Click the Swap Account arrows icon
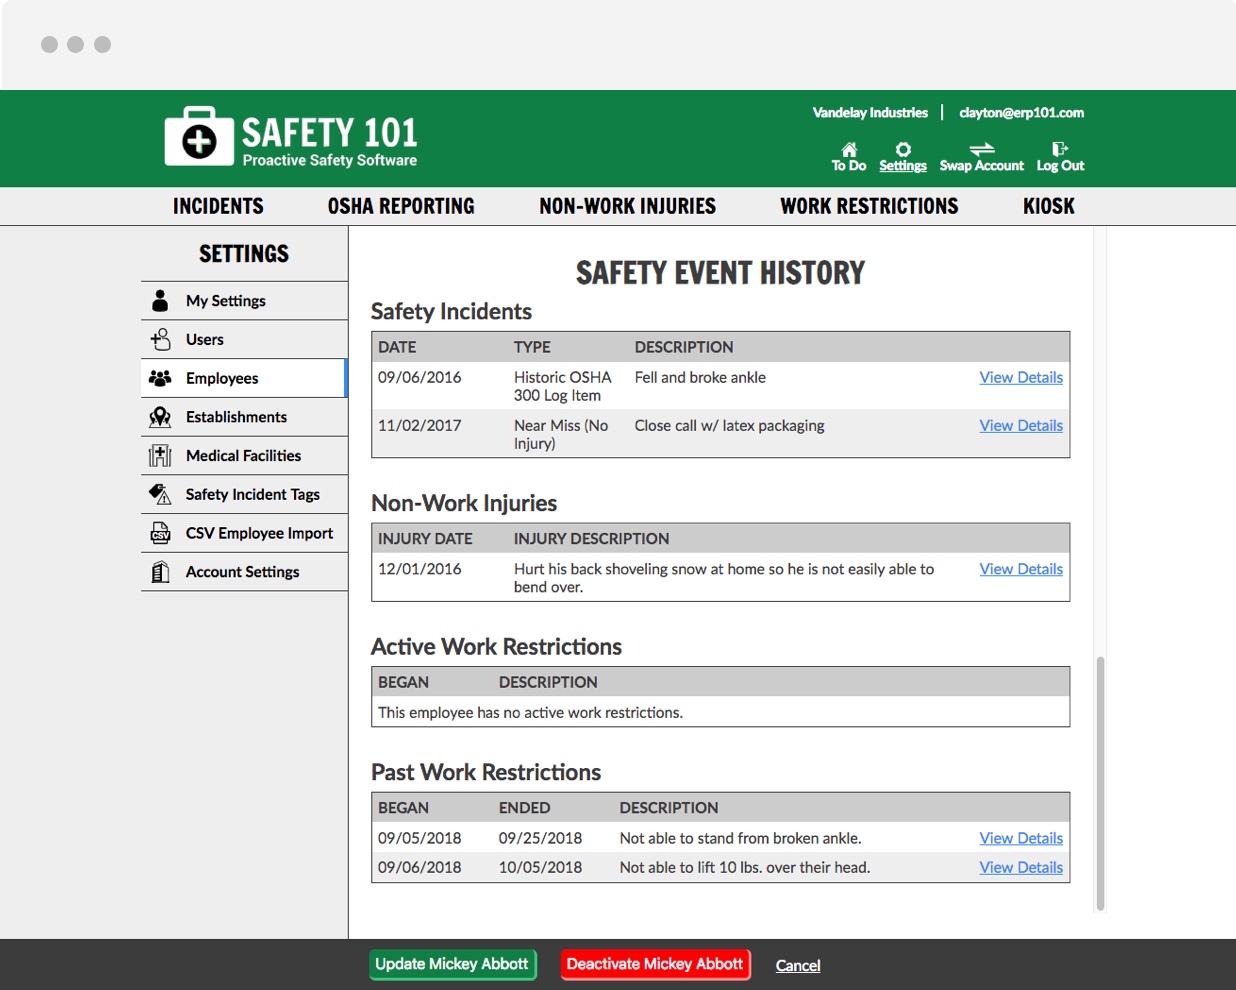The image size is (1236, 990). (x=982, y=149)
